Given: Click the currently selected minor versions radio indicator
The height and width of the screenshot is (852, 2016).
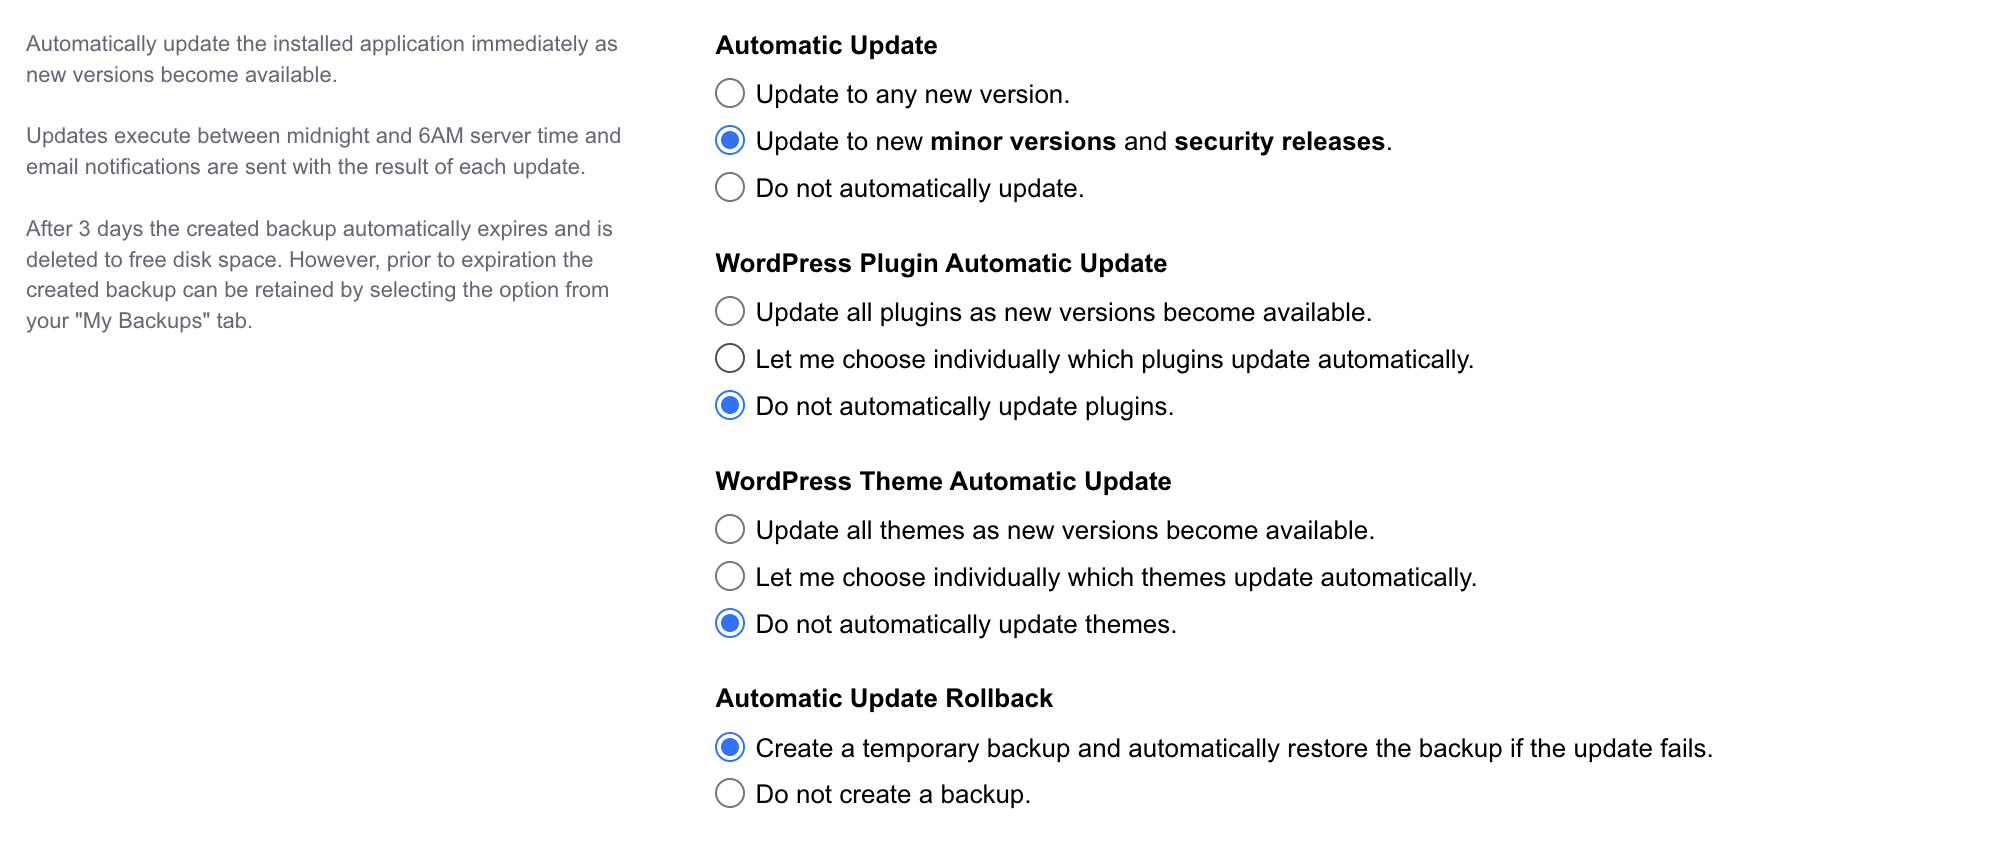Looking at the screenshot, I should pyautogui.click(x=729, y=141).
